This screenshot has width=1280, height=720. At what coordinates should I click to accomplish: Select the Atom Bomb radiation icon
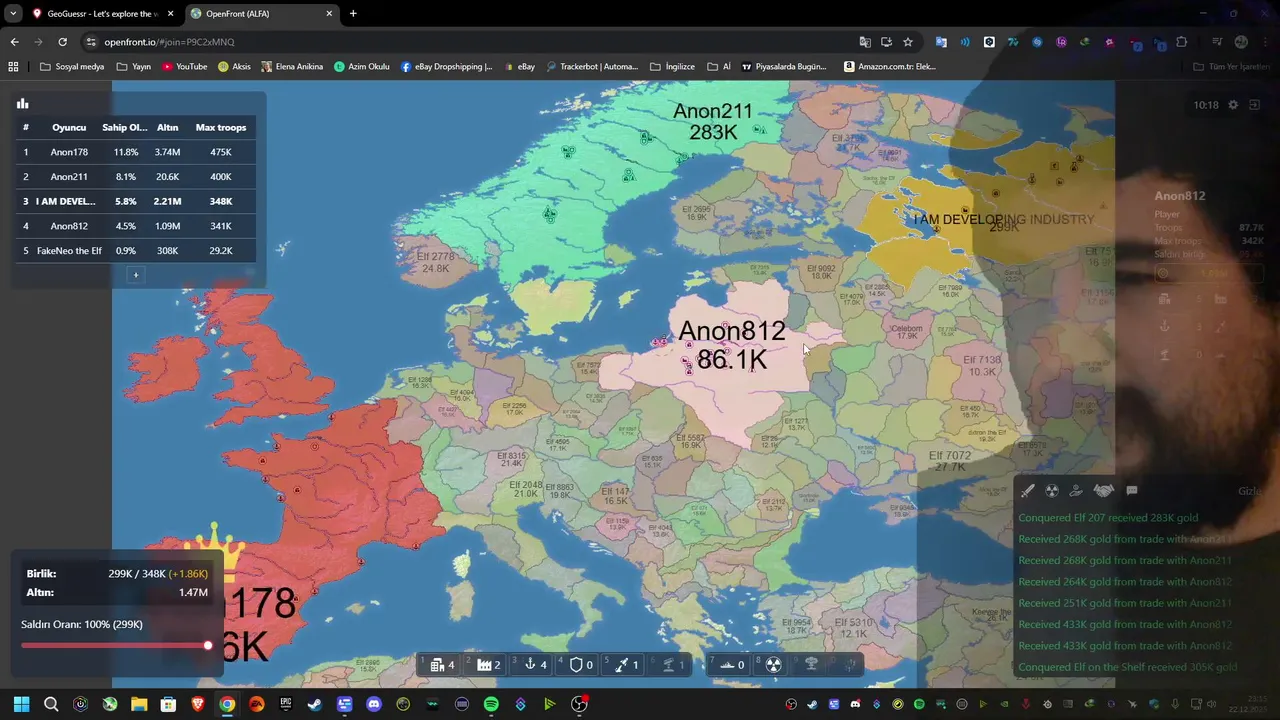(773, 664)
